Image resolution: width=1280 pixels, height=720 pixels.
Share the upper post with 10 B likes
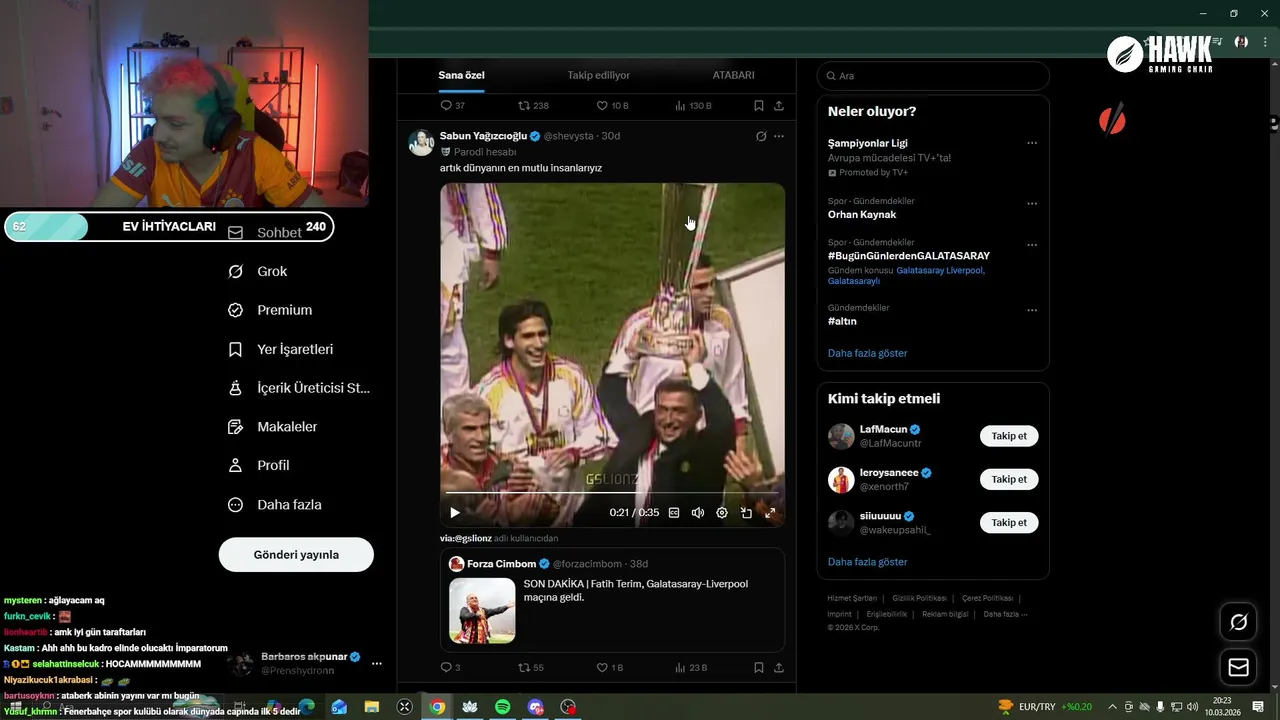[x=779, y=105]
